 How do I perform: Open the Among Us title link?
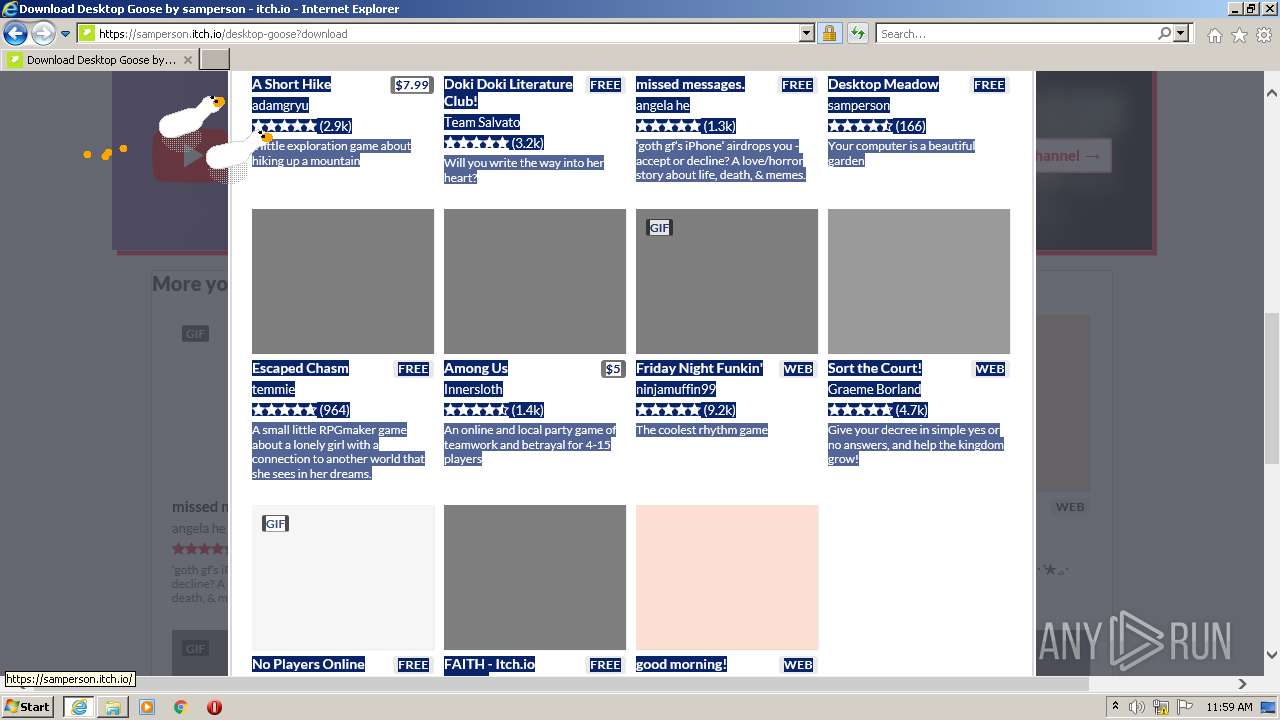[x=476, y=368]
